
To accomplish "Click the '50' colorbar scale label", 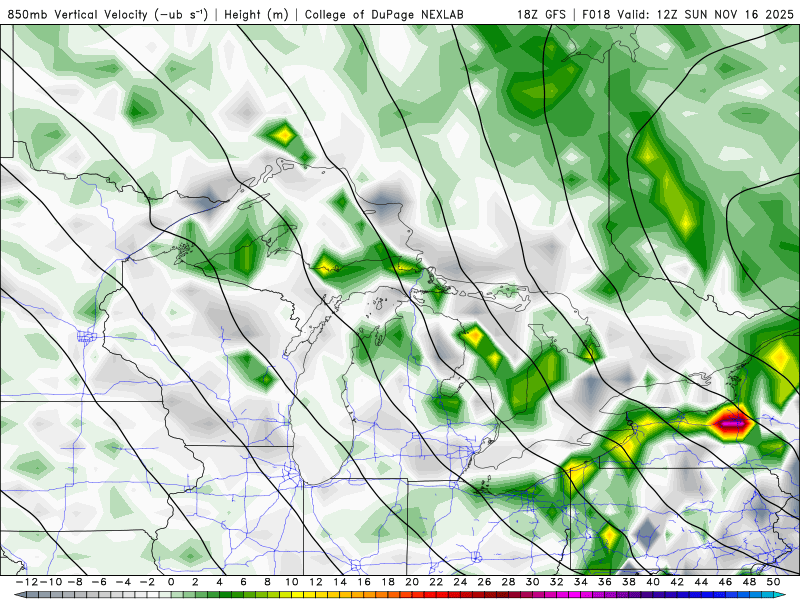I will pos(773,582).
